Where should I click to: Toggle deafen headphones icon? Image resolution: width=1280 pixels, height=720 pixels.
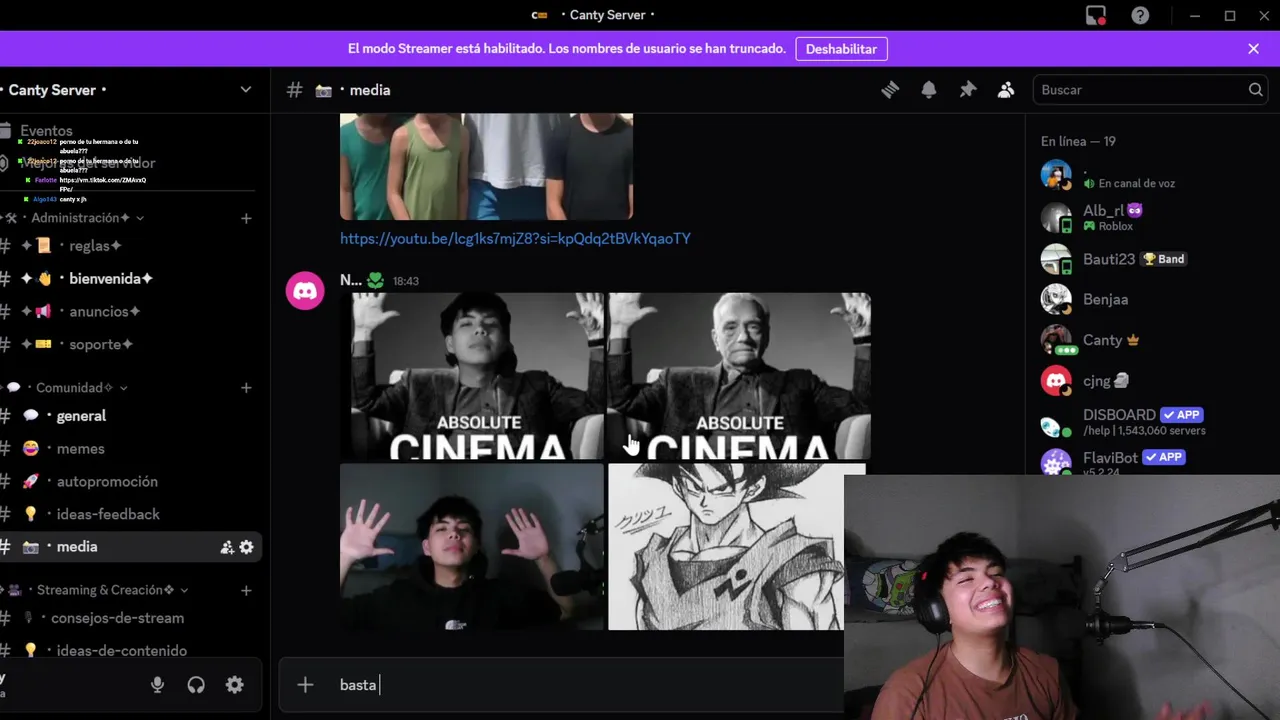coord(196,685)
